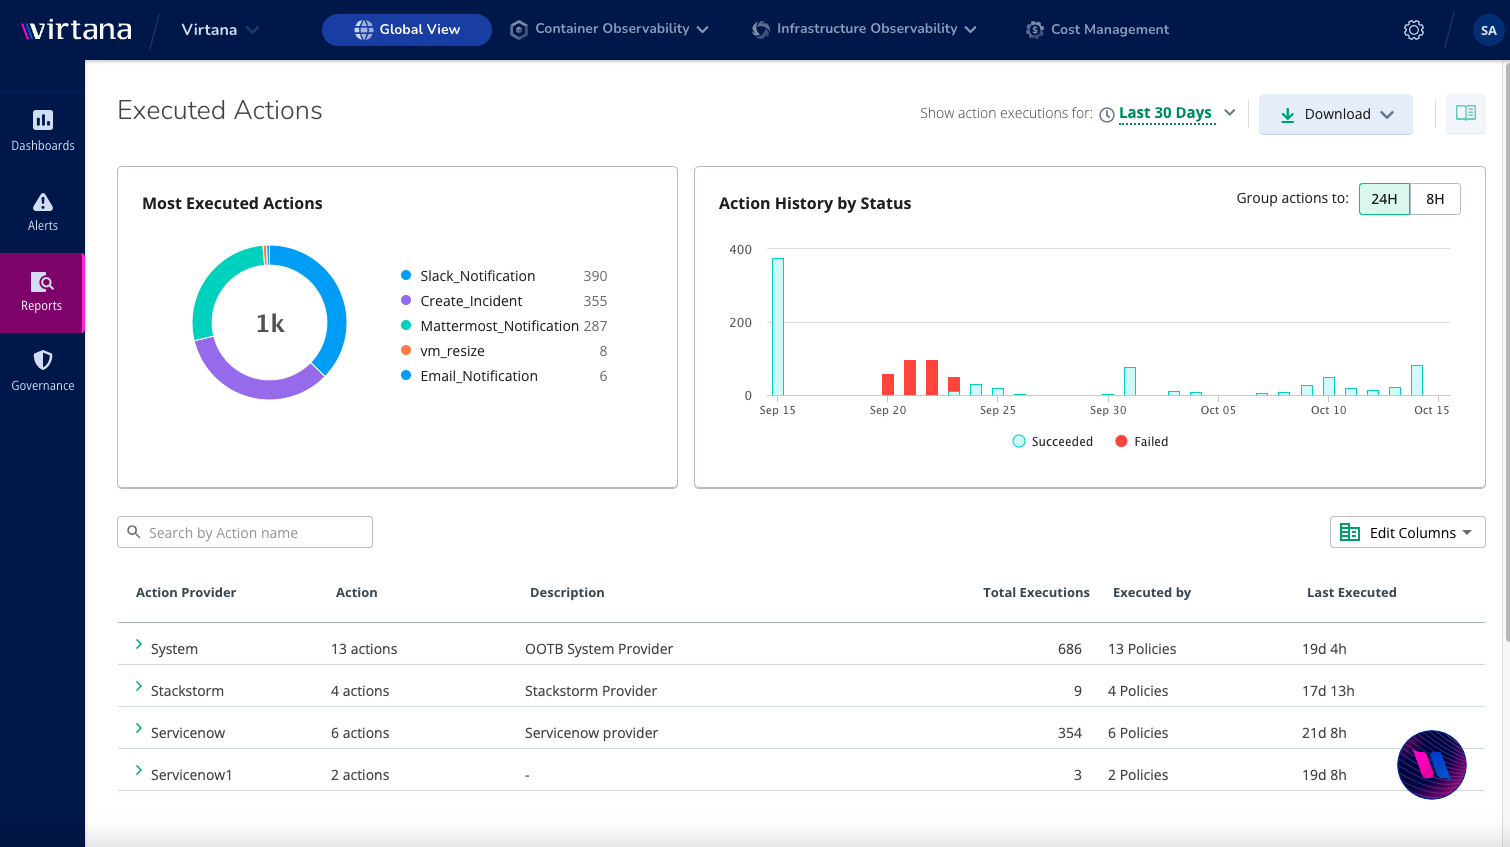Click the 'OOTB System Provider' description
The image size is (1510, 847).
pyautogui.click(x=599, y=649)
